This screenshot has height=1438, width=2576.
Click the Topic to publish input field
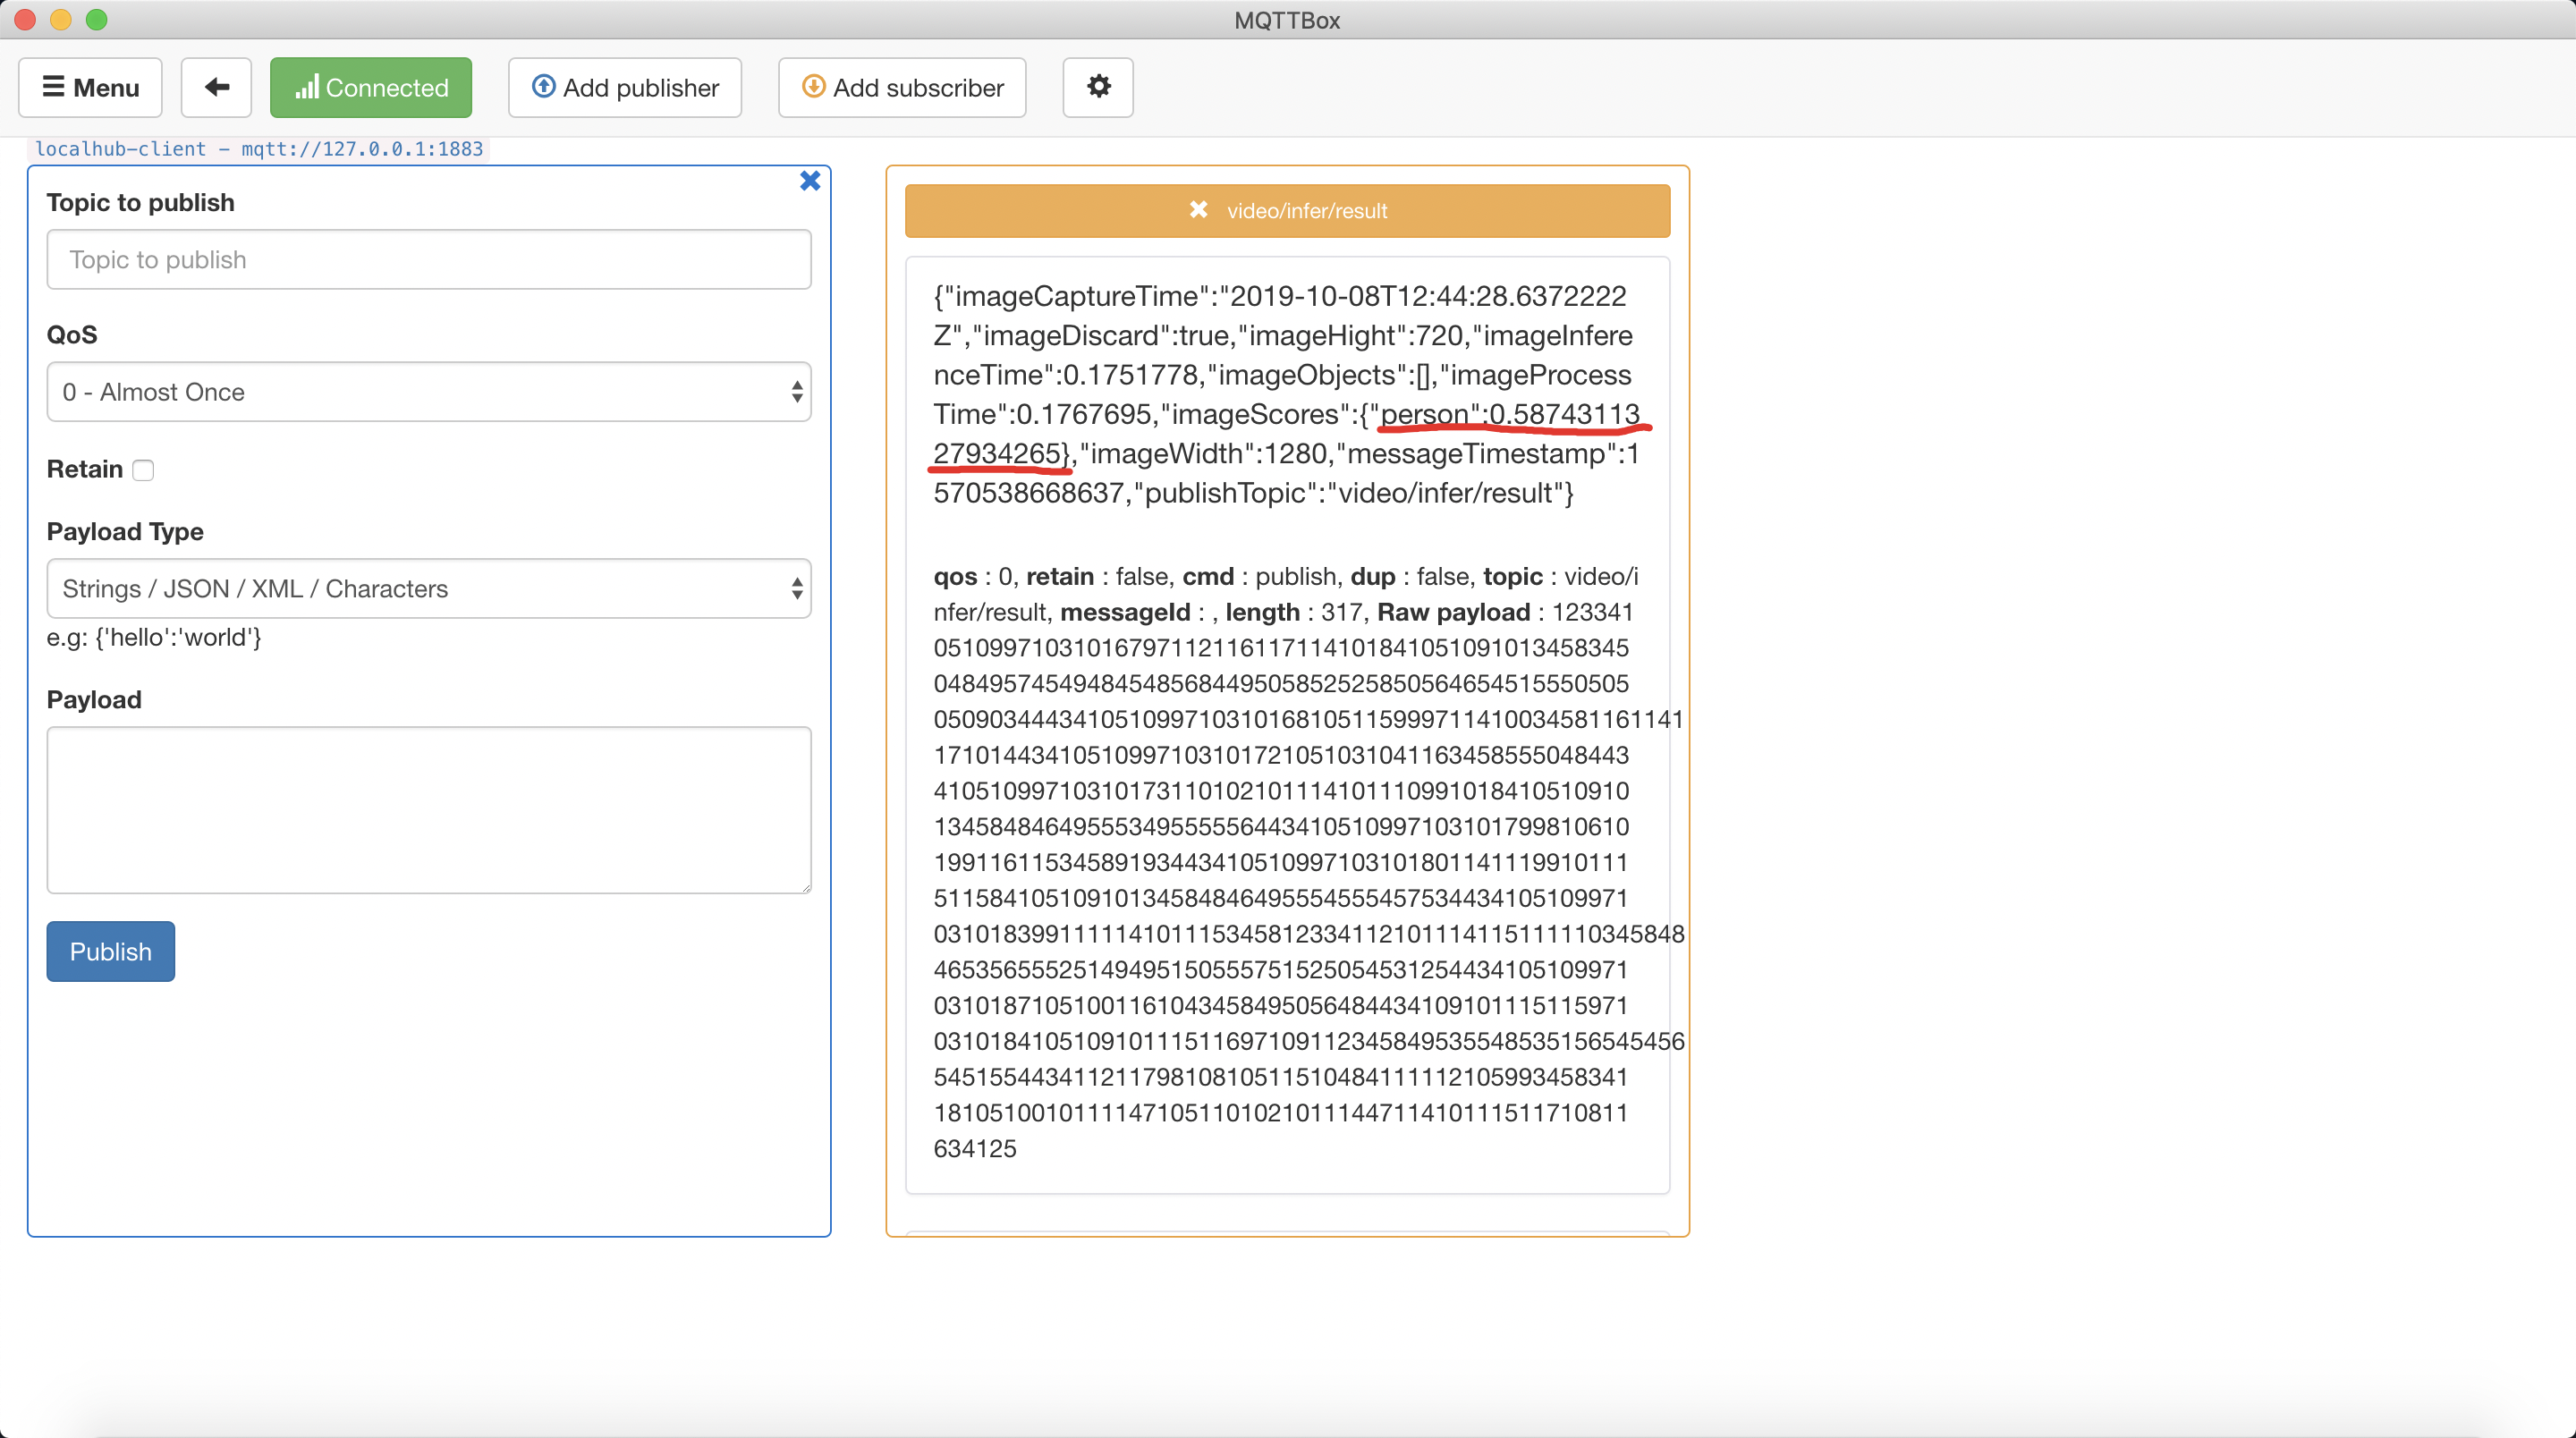click(x=428, y=260)
